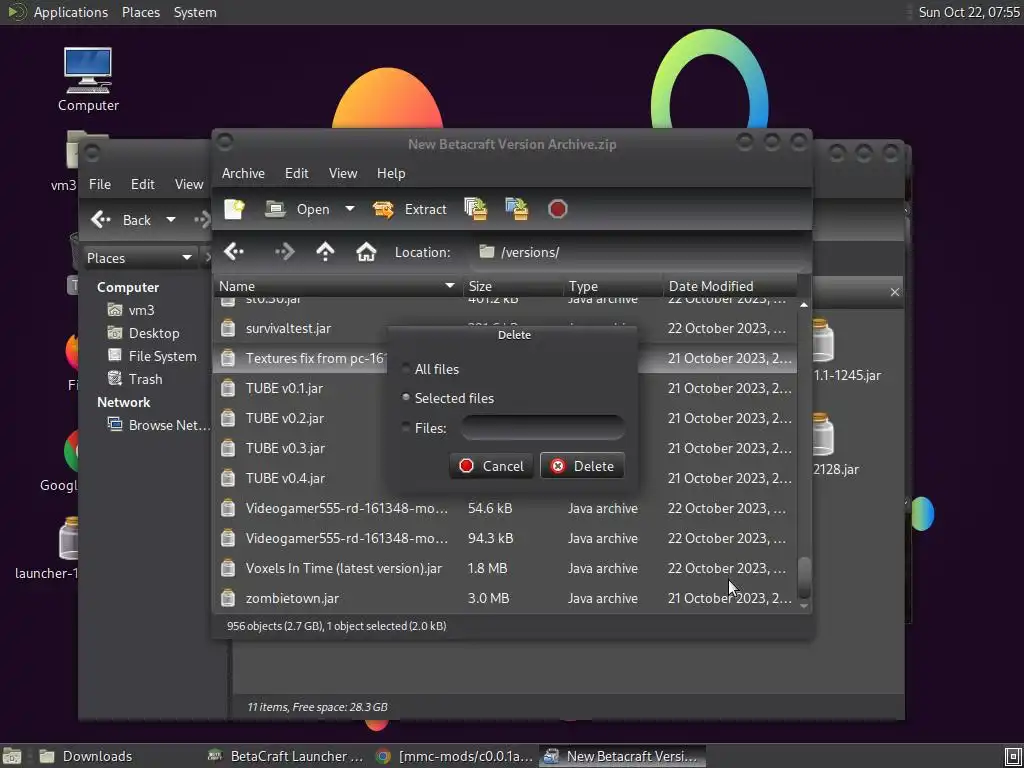Open the Computer desktop icon

tap(88, 78)
